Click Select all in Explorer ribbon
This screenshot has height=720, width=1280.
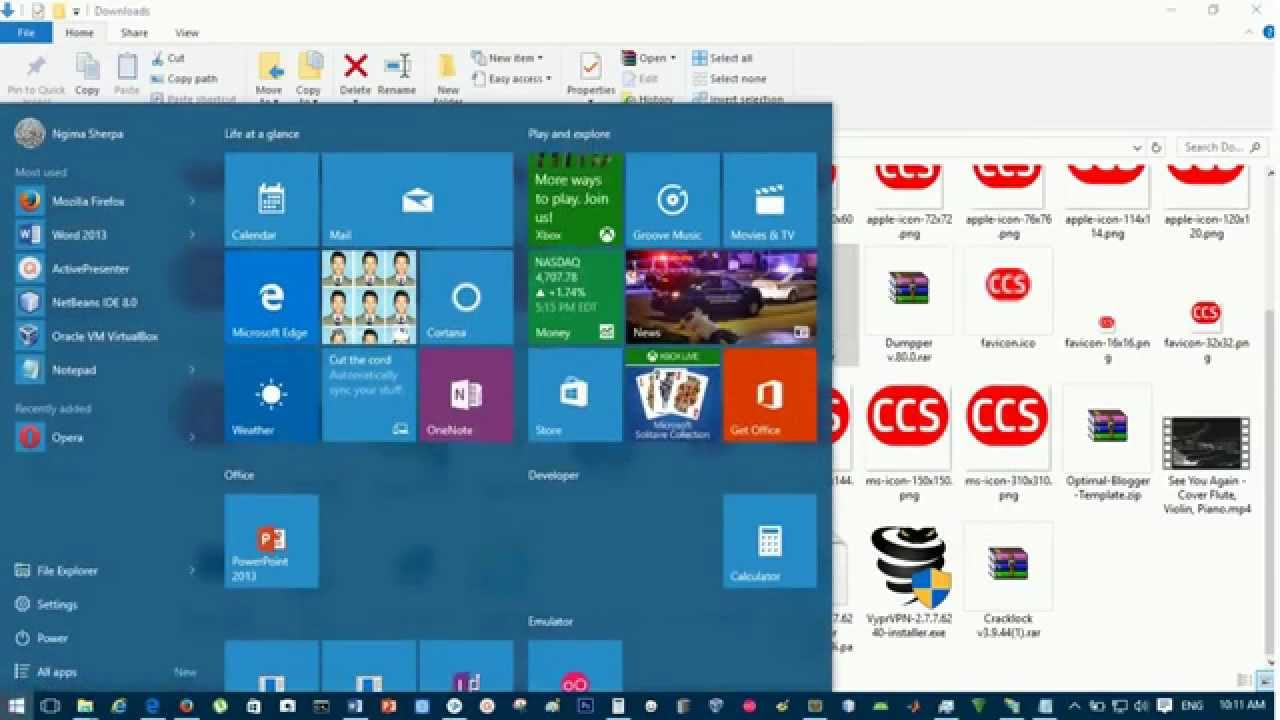(x=723, y=58)
